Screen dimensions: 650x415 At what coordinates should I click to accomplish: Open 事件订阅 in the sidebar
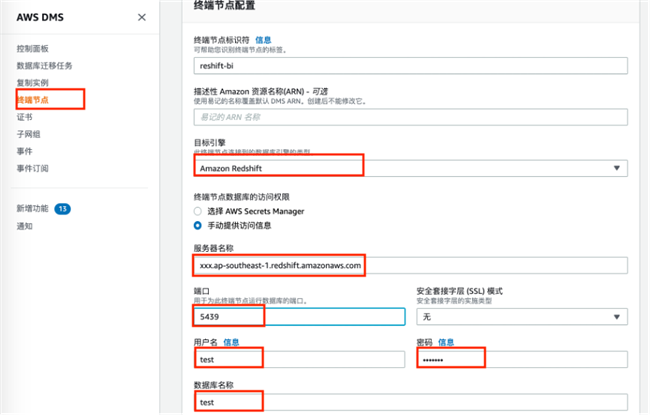[33, 168]
